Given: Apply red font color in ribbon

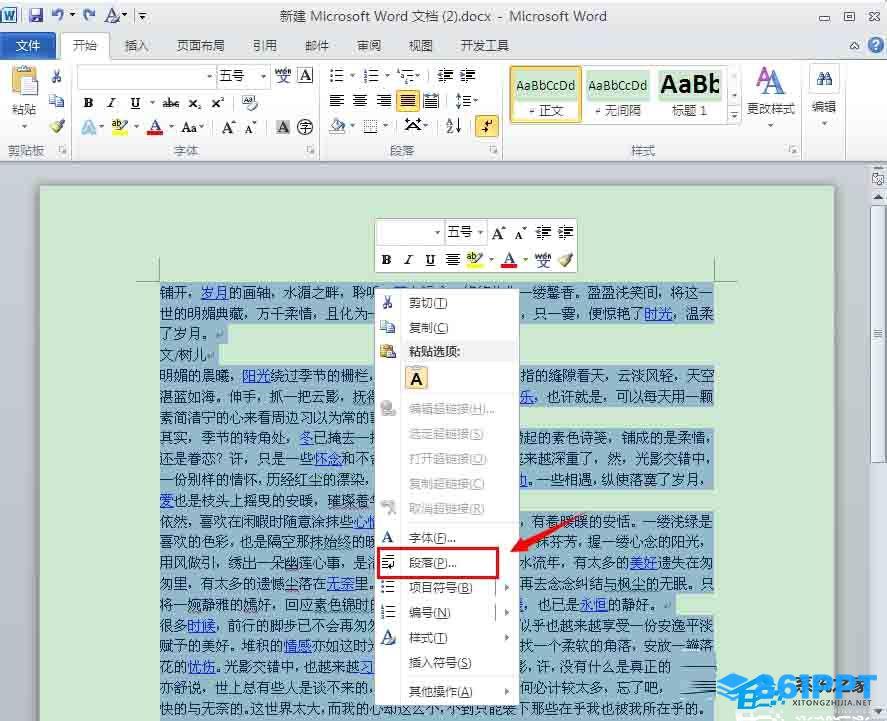Looking at the screenshot, I should pos(155,127).
